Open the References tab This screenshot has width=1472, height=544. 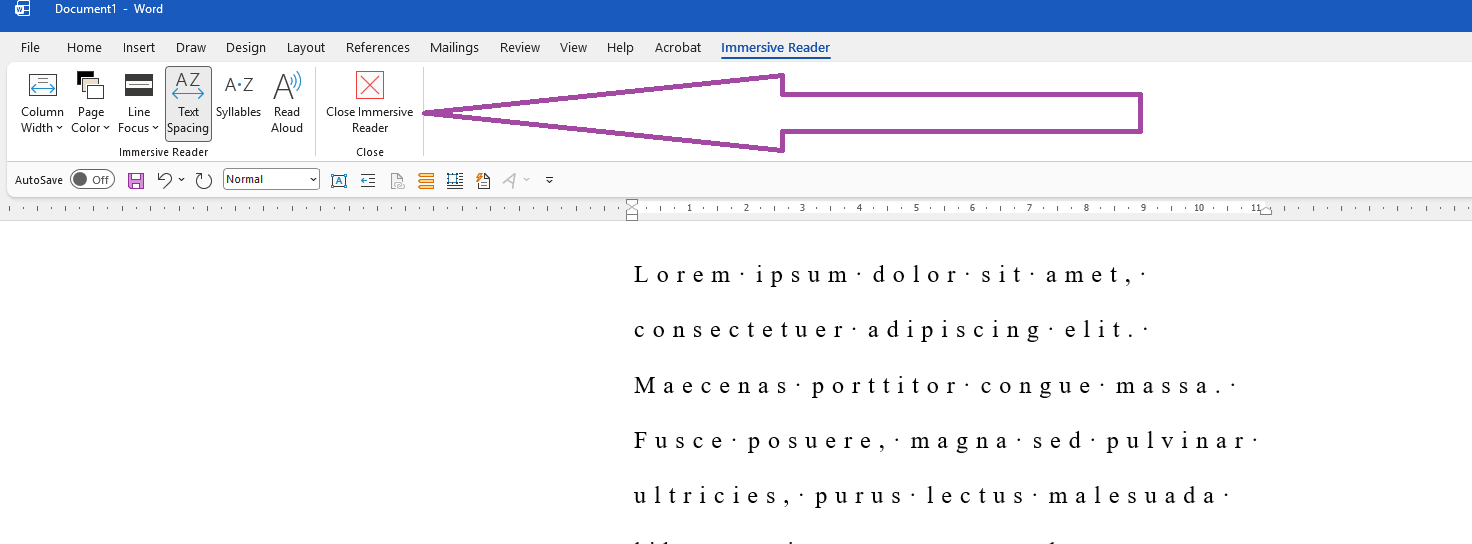tap(378, 47)
